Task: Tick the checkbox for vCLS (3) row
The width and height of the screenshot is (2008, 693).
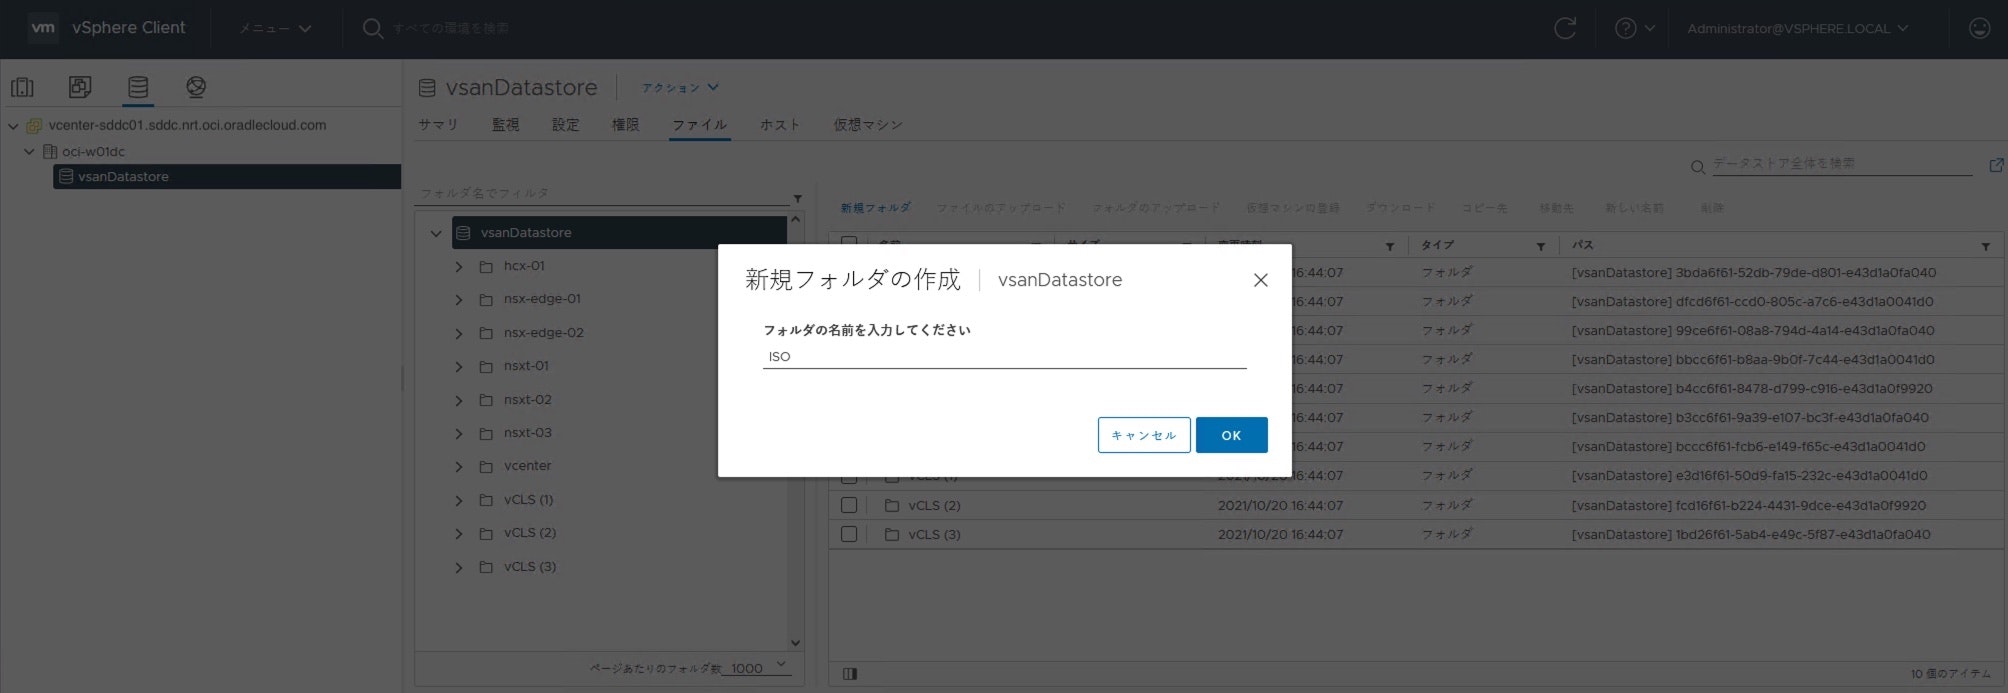Action: pos(849,534)
